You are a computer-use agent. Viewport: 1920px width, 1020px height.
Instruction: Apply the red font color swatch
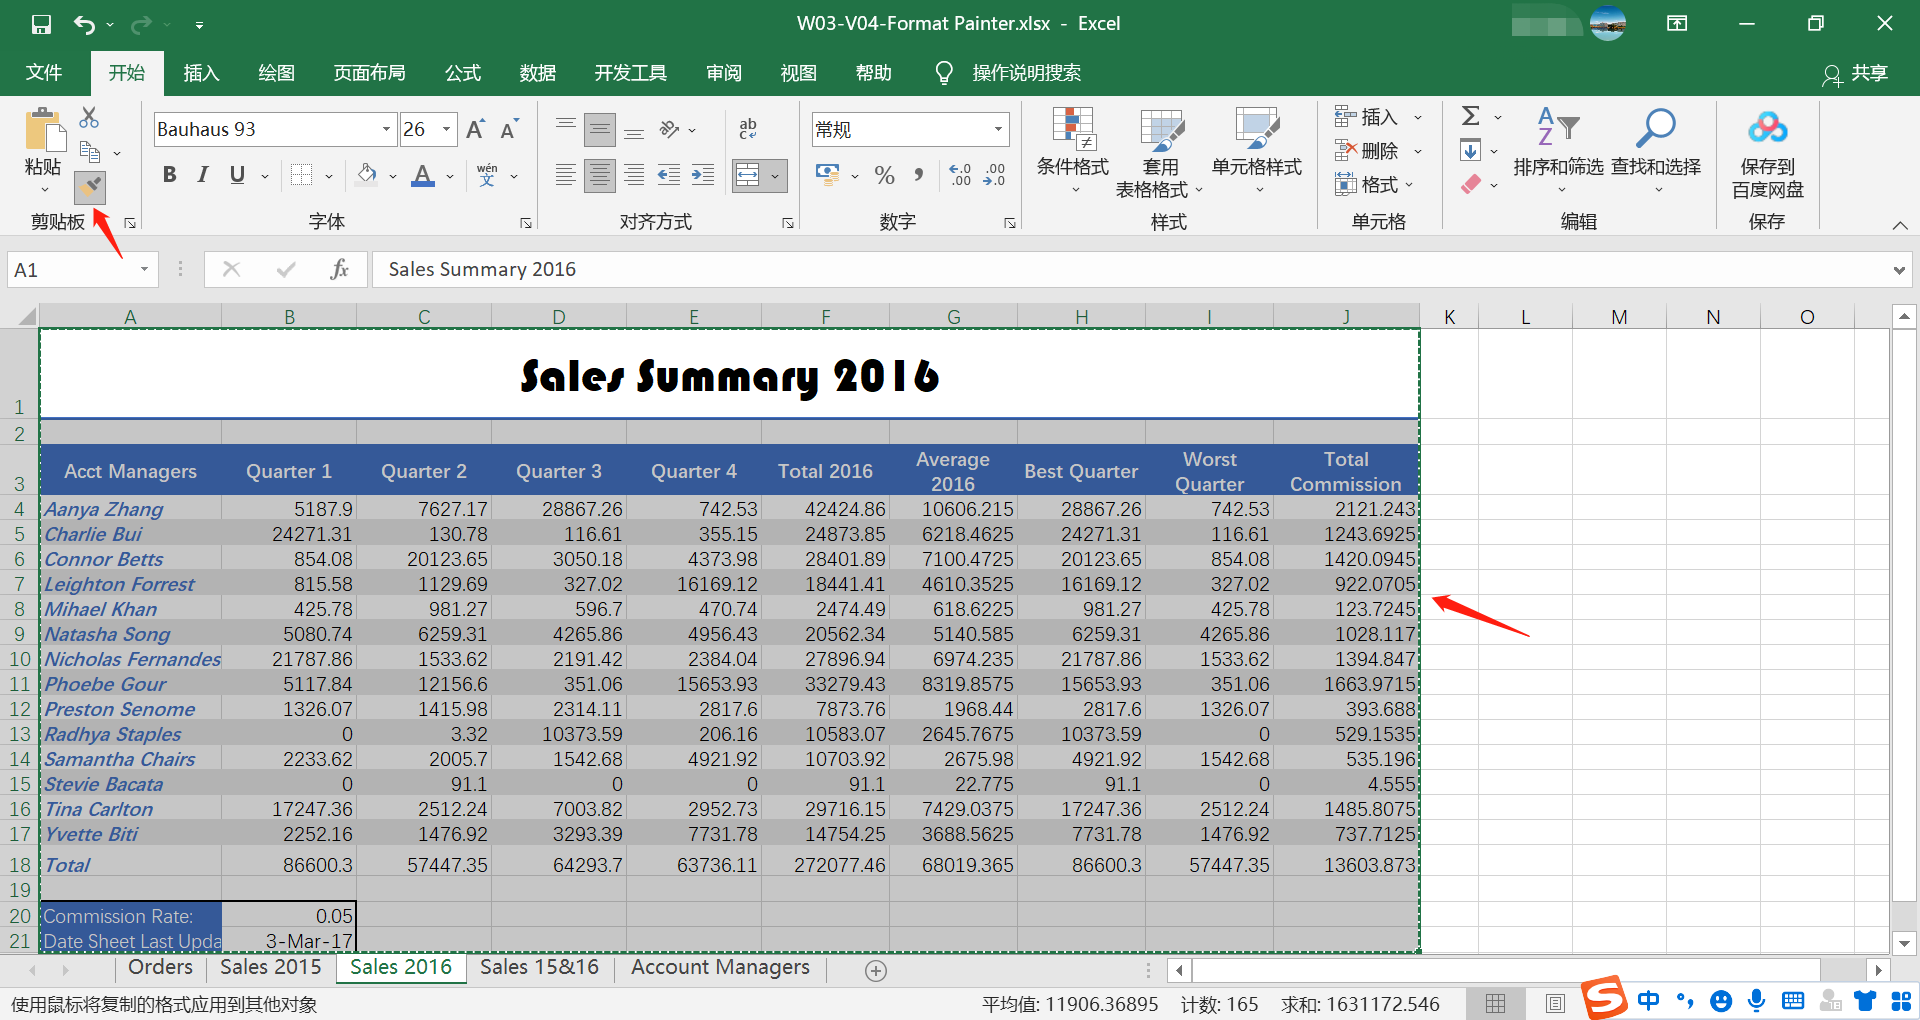(x=423, y=176)
